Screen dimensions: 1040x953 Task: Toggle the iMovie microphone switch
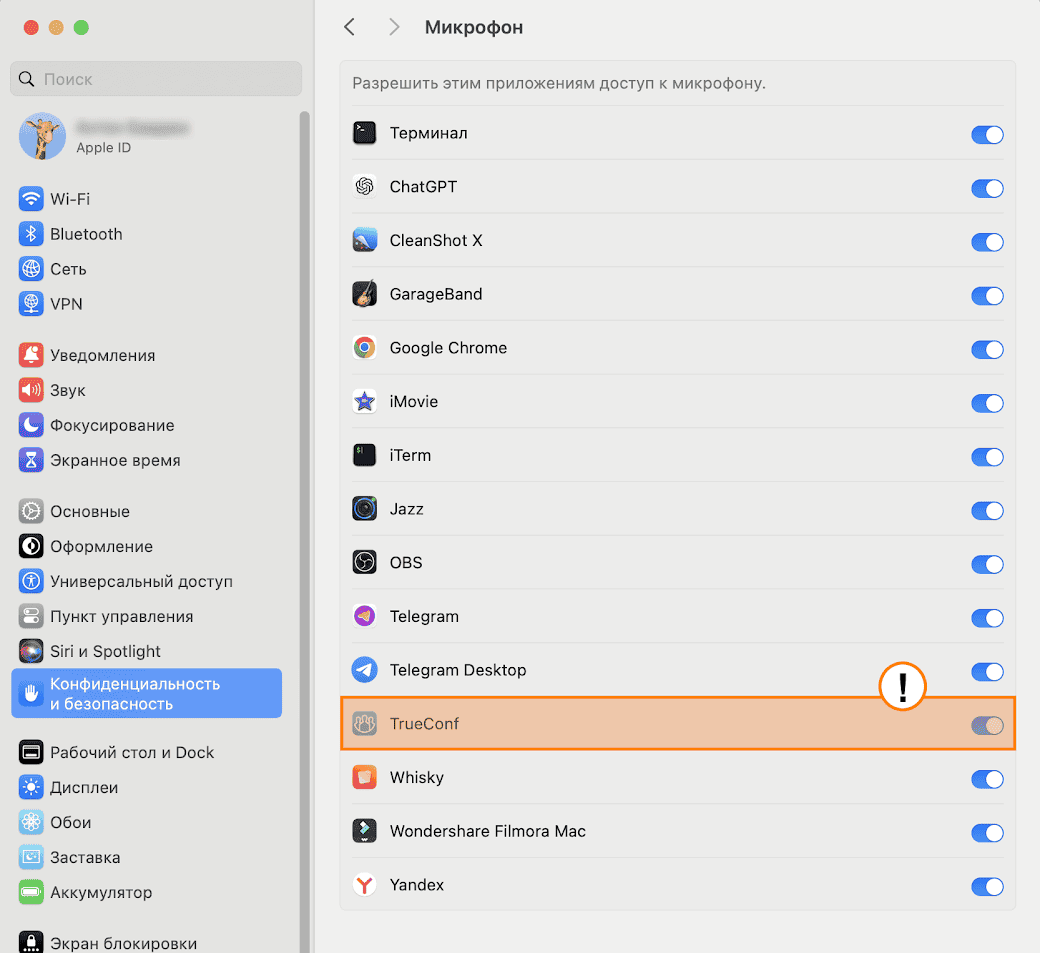pyautogui.click(x=987, y=403)
